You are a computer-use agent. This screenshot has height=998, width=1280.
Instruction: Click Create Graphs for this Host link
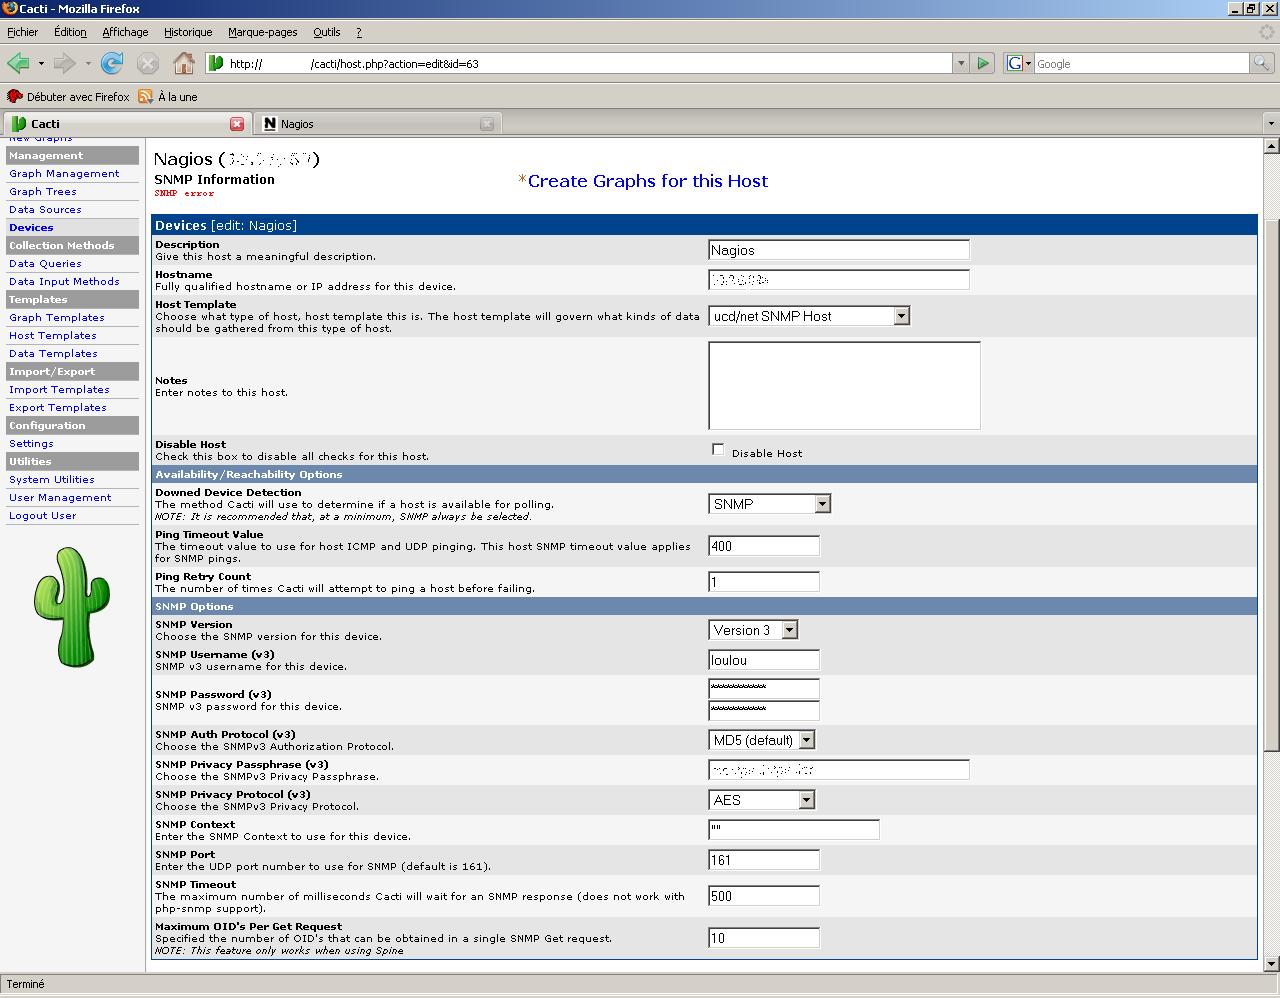coord(648,181)
